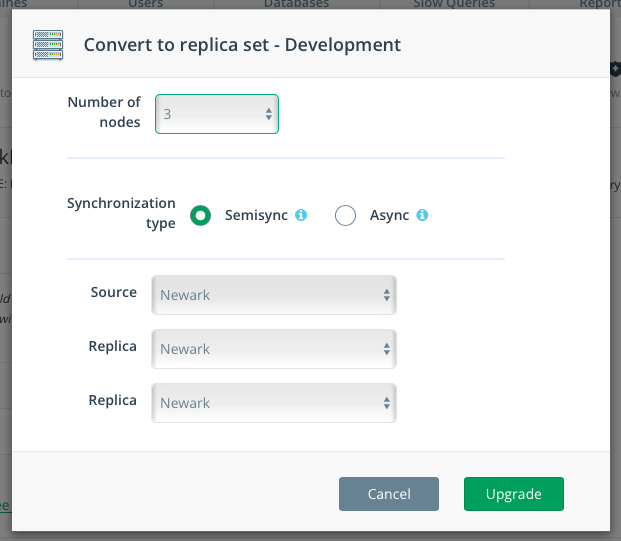This screenshot has width=621, height=541.
Task: Switch to the Reports tab
Action: pos(600,4)
